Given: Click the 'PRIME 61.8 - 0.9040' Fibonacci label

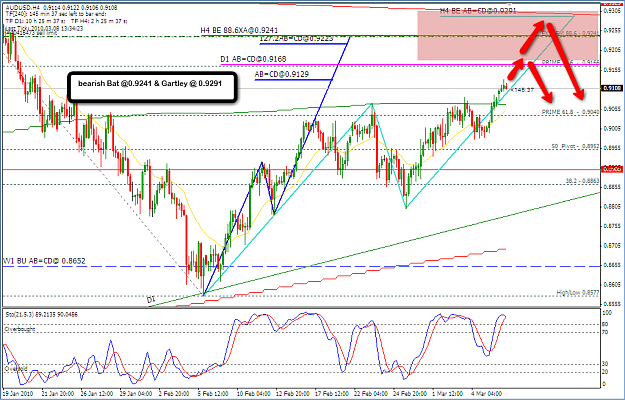Looking at the screenshot, I should (570, 112).
